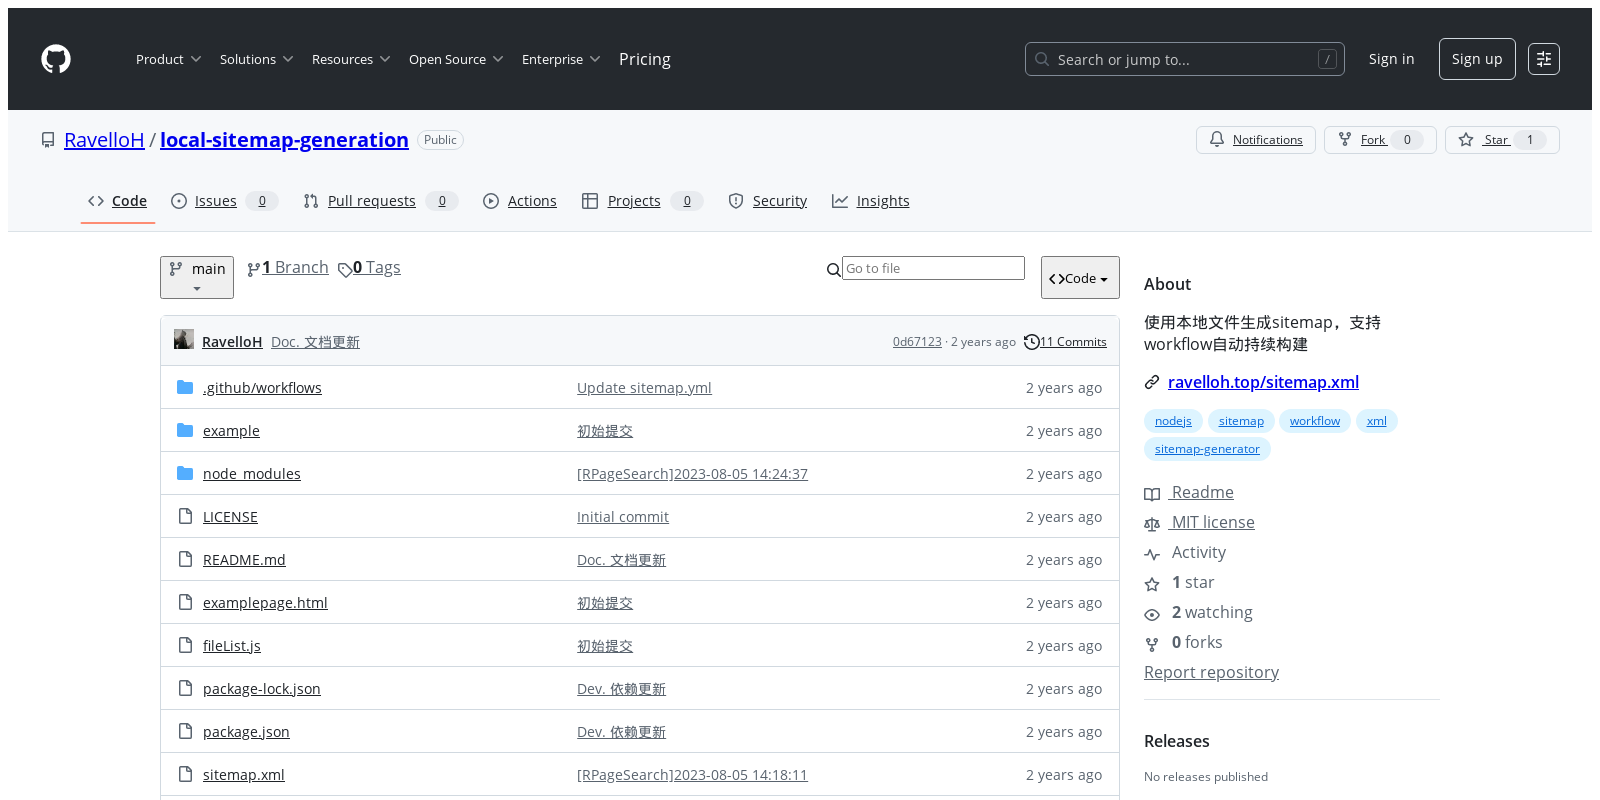
Task: Click the Report repository link
Action: pyautogui.click(x=1211, y=672)
